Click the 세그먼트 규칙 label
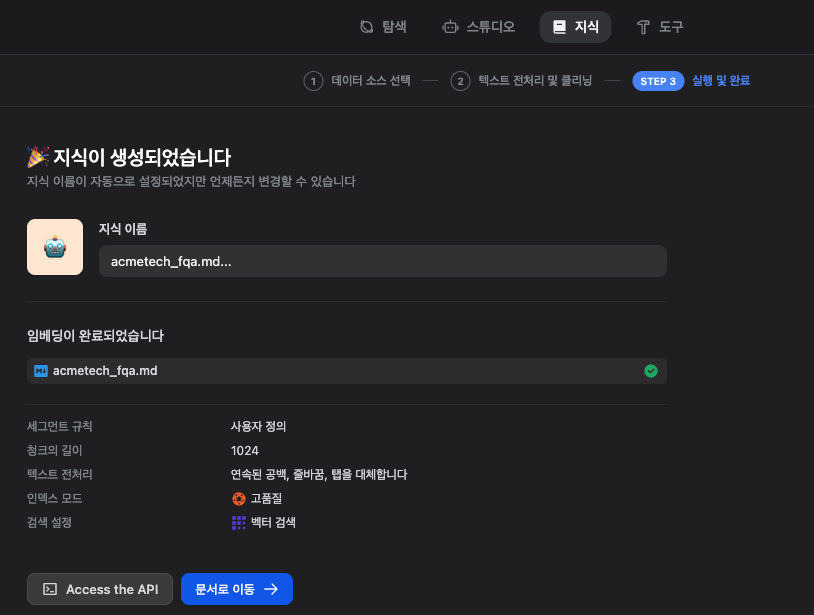Image resolution: width=814 pixels, height=615 pixels. point(60,427)
